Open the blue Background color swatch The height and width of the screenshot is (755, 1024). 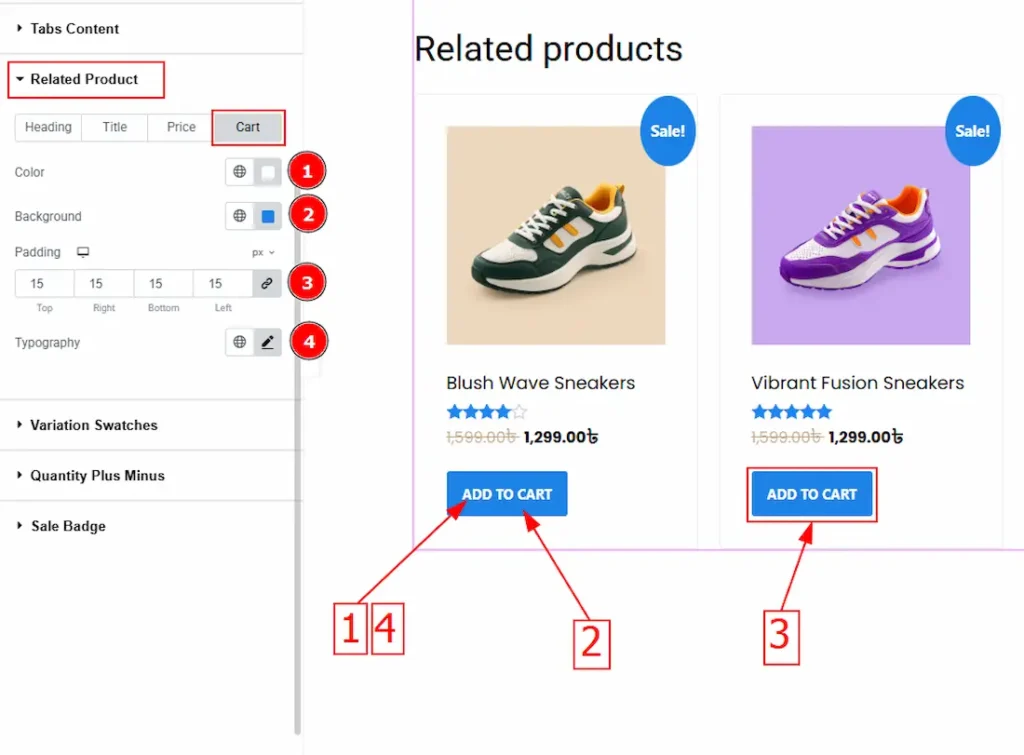pyautogui.click(x=267, y=216)
